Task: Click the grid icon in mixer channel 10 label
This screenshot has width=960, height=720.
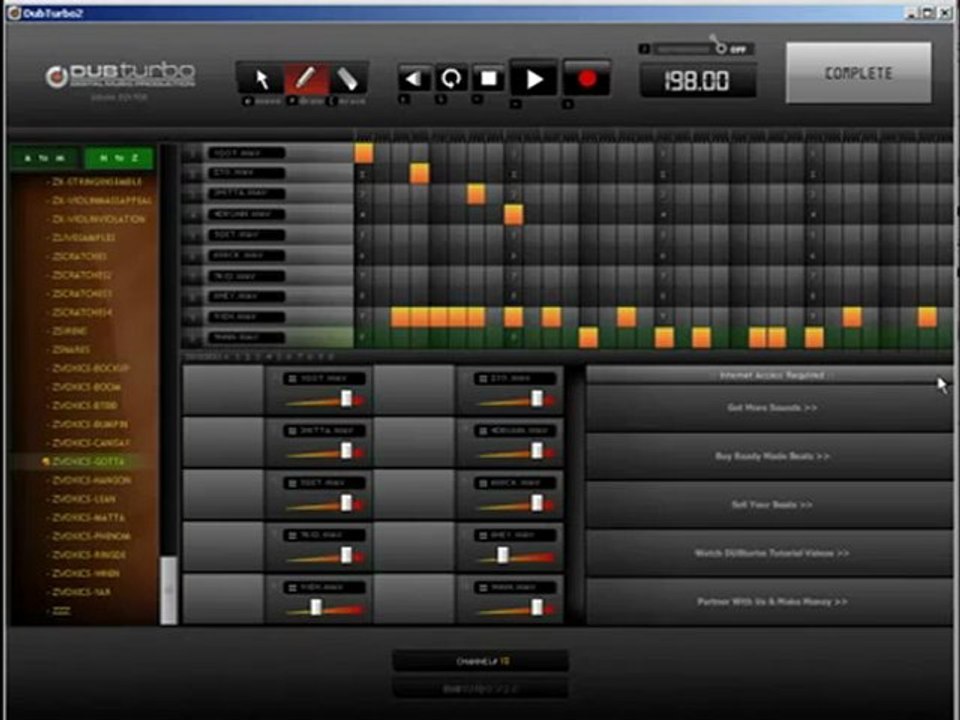Action: tap(483, 588)
